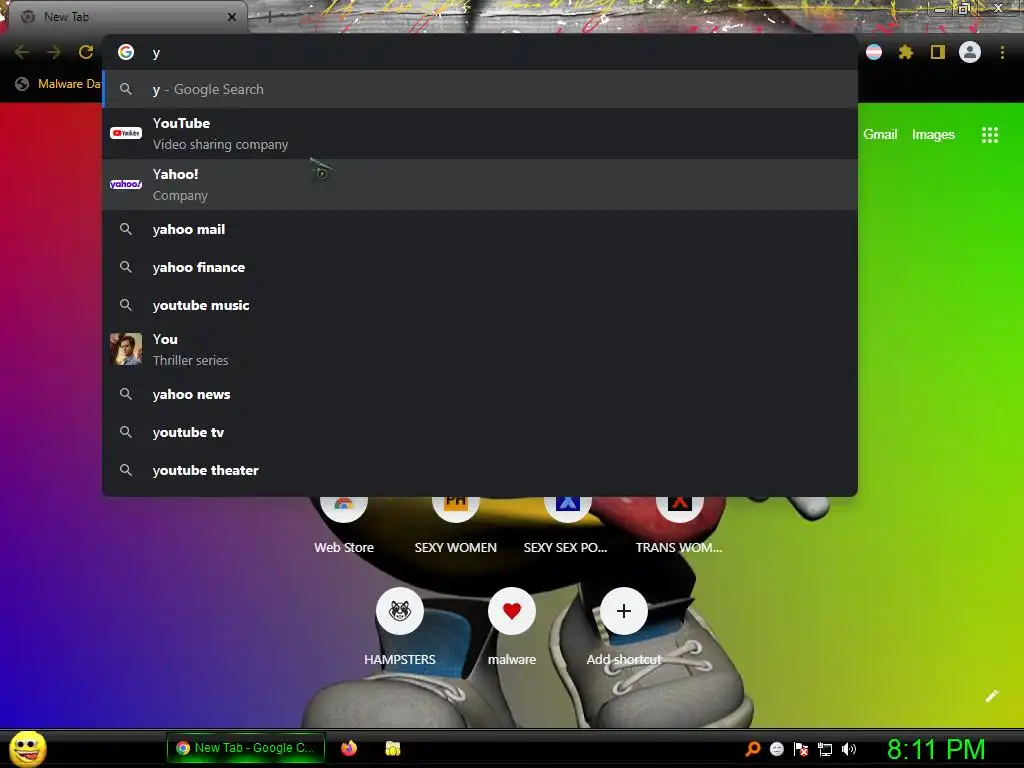Click the flag with red X tray icon
Viewport: 1024px width, 768px height.
(x=801, y=749)
